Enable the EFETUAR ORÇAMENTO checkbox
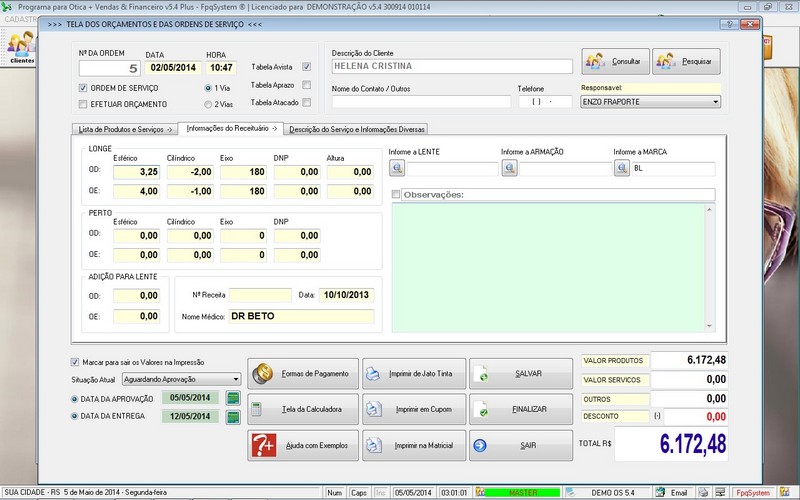Image resolution: width=800 pixels, height=500 pixels. [83, 103]
